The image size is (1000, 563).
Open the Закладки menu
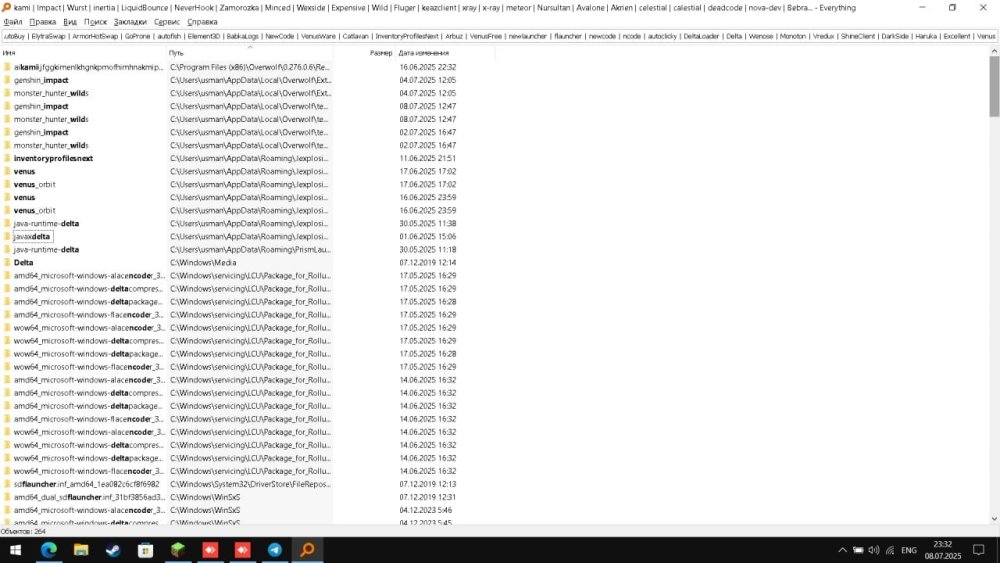coord(130,22)
